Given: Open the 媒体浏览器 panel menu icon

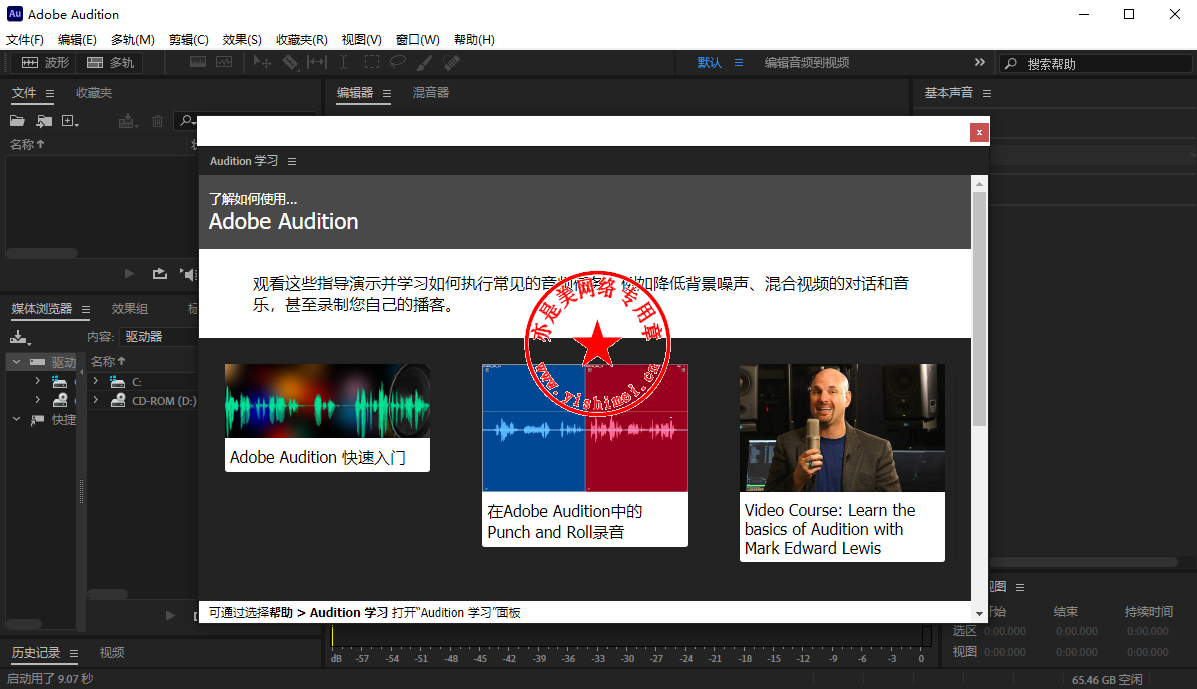Looking at the screenshot, I should pos(86,309).
